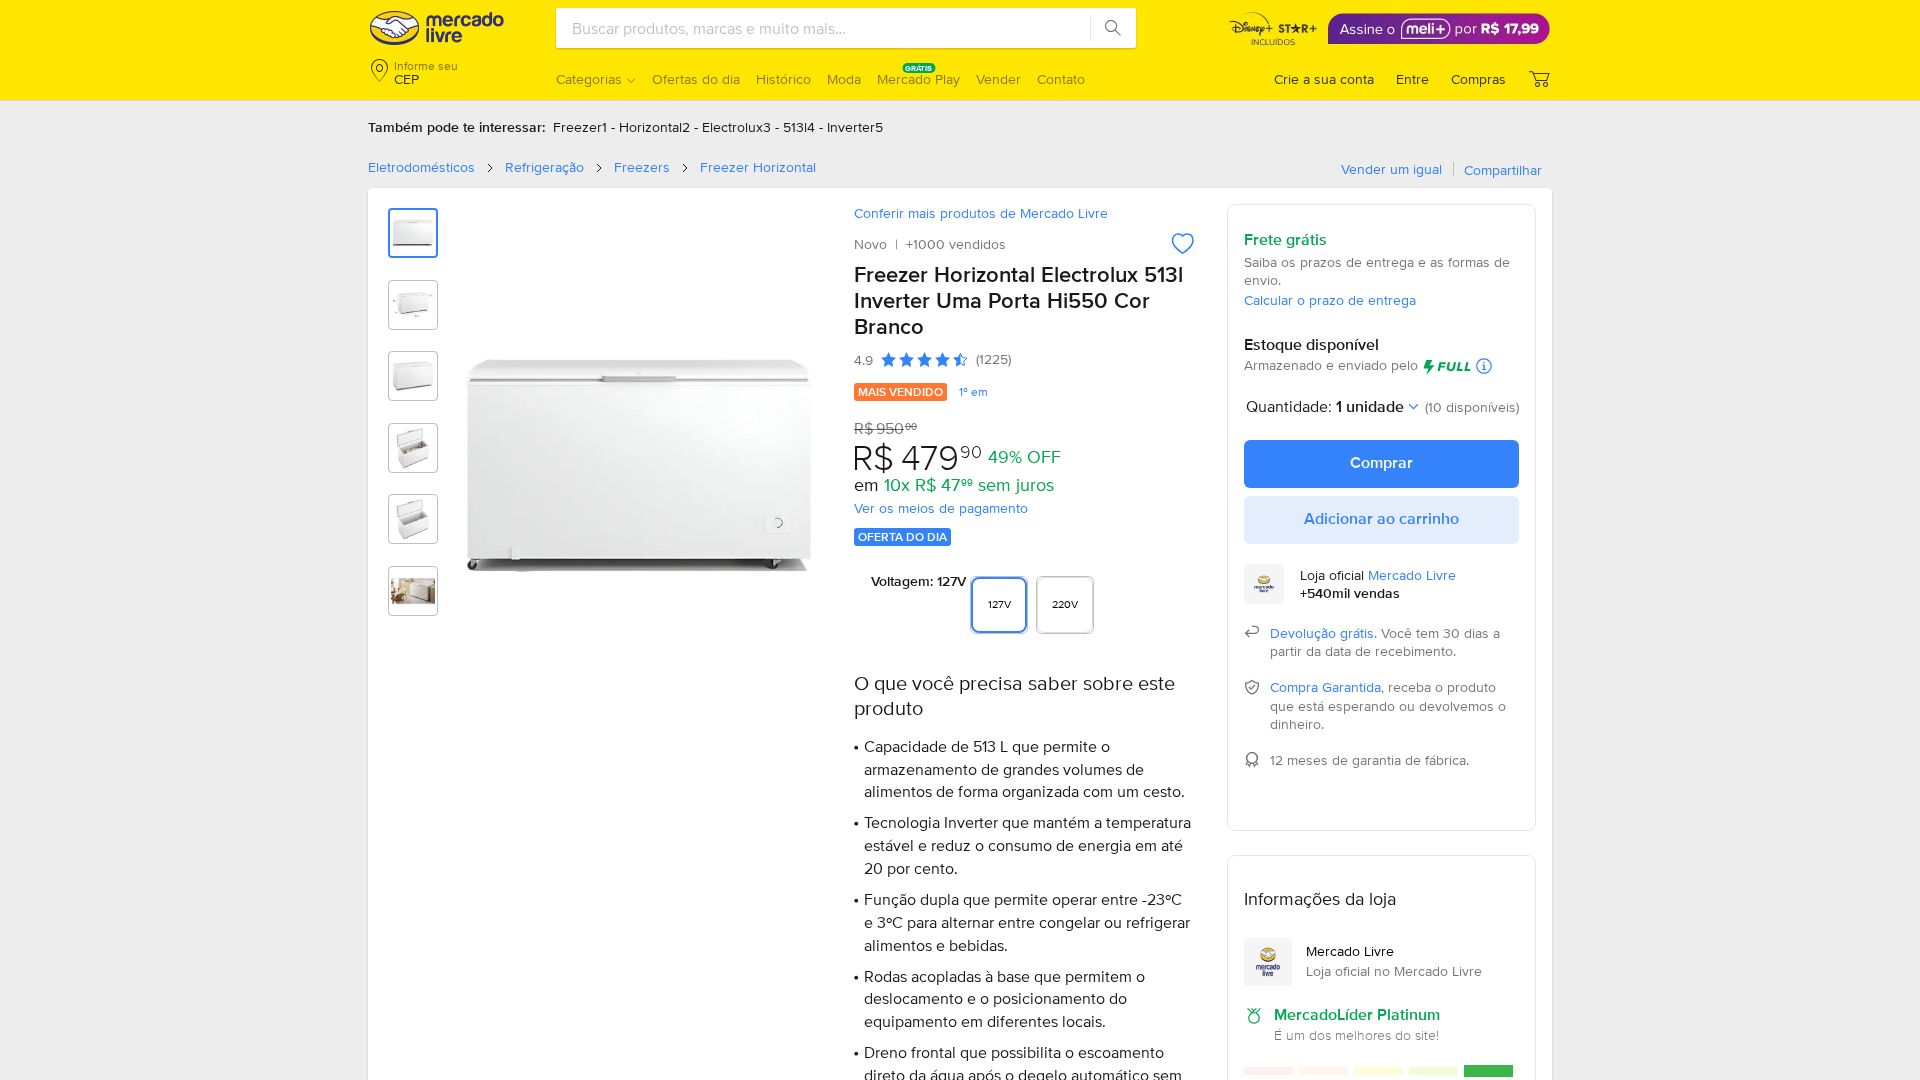Click the FULL info icon

(1484, 366)
